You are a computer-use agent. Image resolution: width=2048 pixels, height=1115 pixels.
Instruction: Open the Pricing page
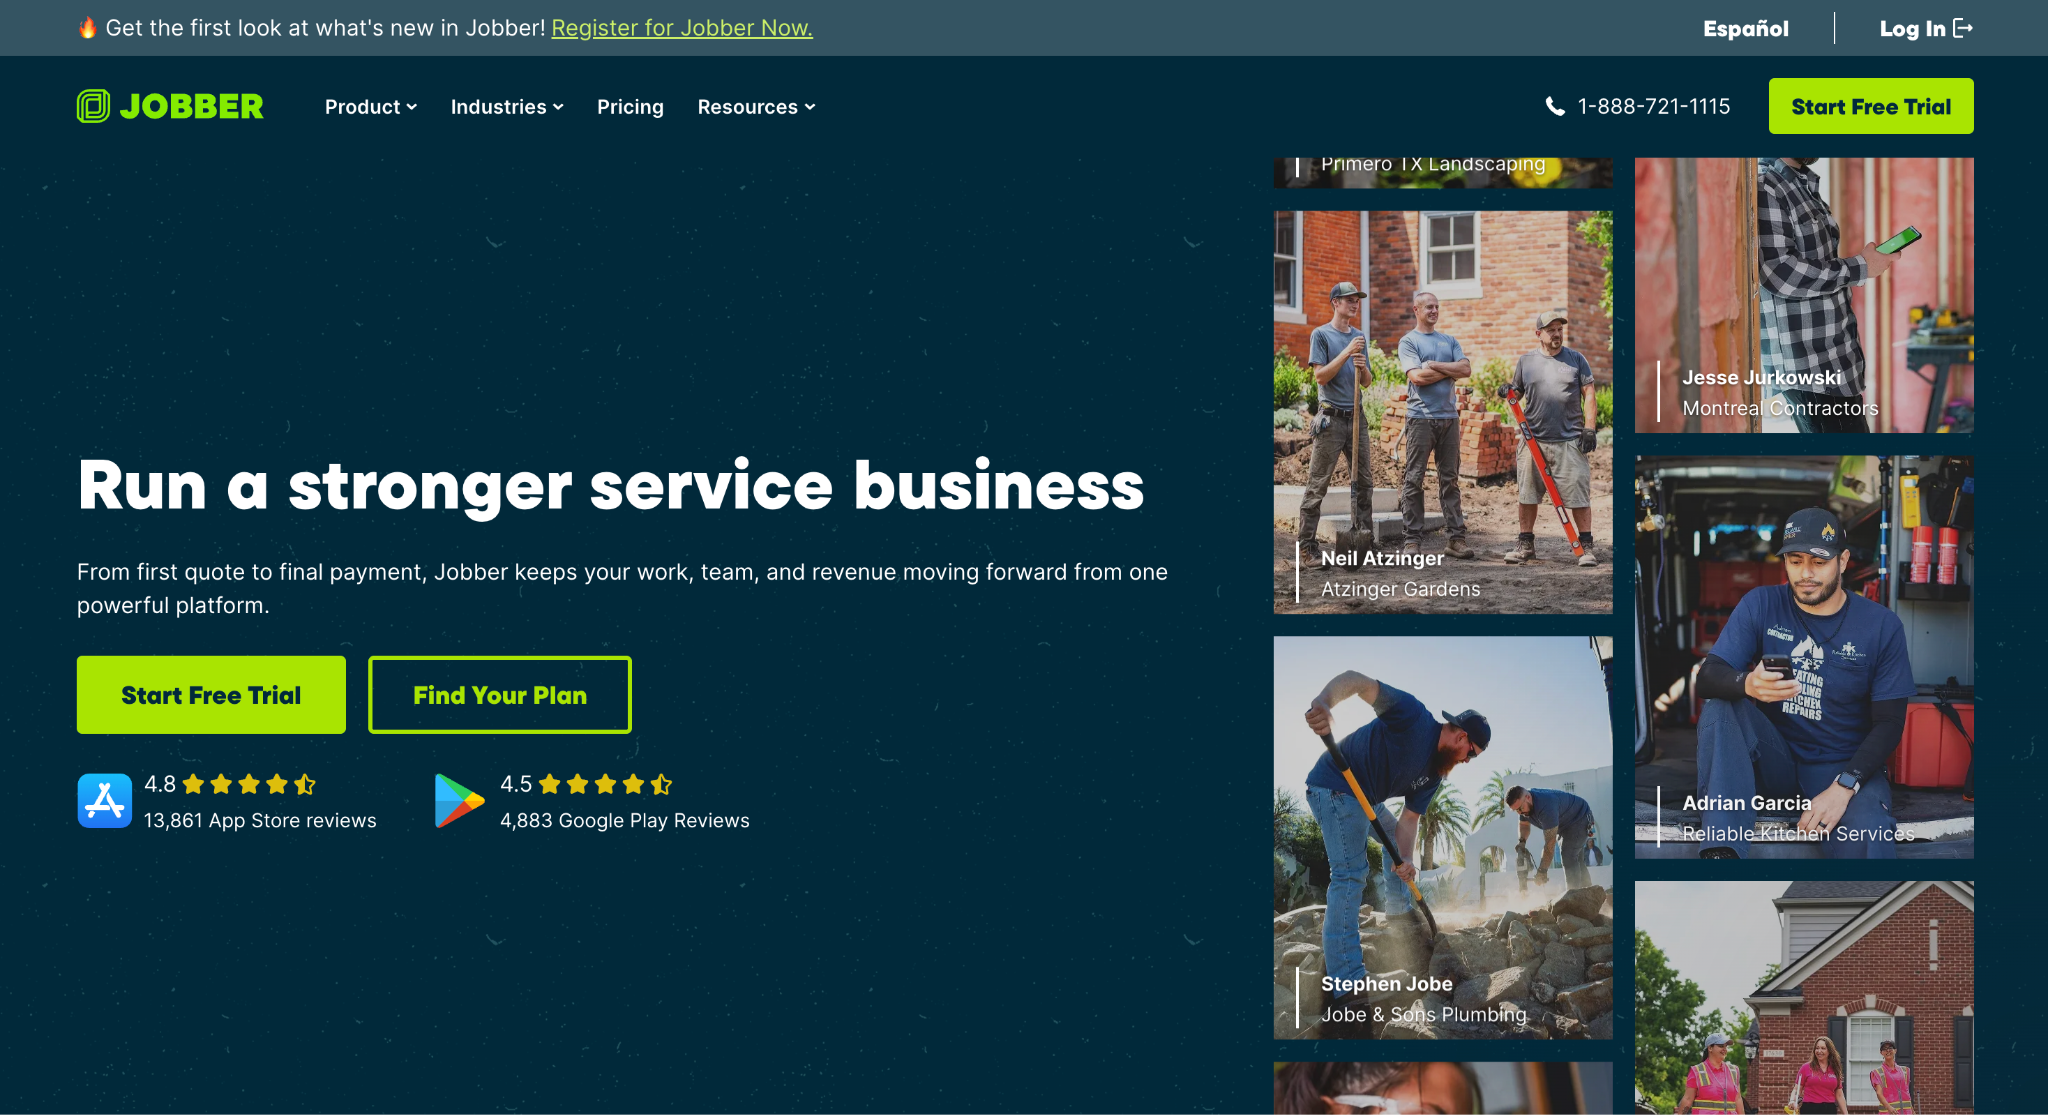click(x=630, y=107)
